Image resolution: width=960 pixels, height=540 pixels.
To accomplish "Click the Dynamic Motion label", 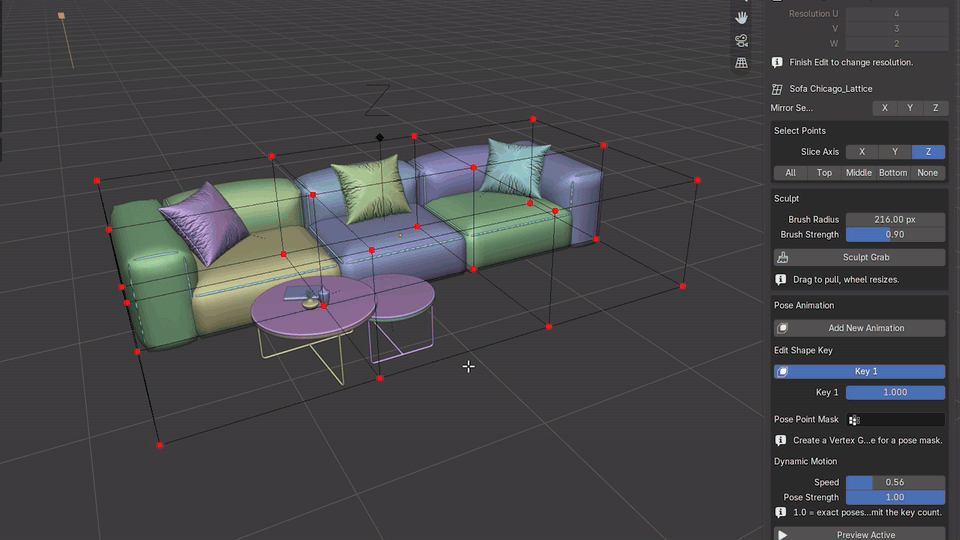I will tap(805, 462).
